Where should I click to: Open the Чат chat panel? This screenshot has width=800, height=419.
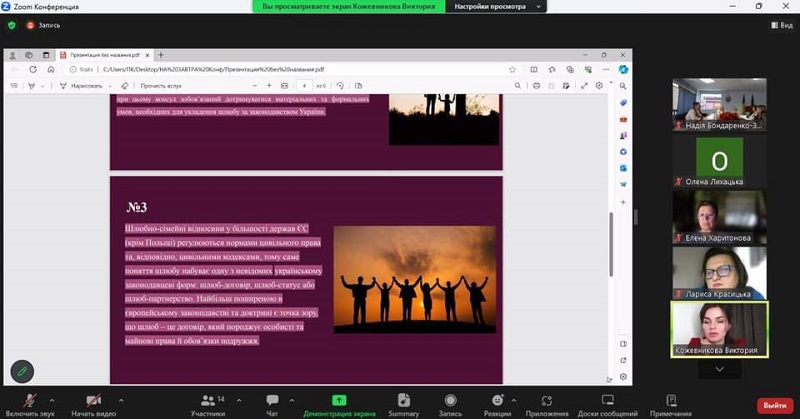point(272,401)
